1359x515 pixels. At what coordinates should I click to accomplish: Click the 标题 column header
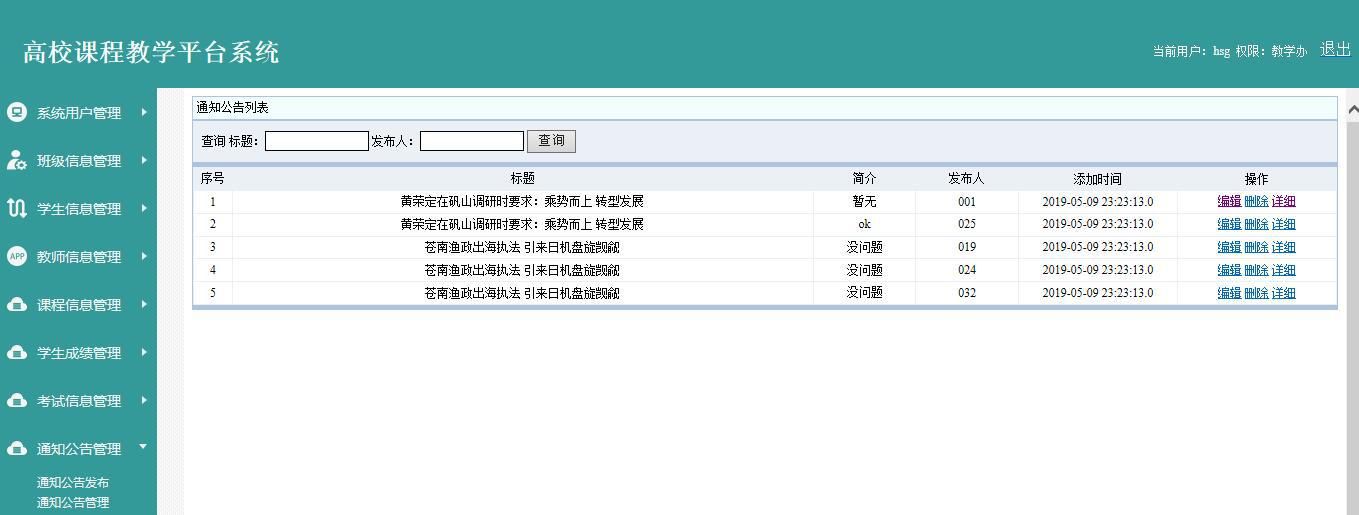[x=522, y=178]
